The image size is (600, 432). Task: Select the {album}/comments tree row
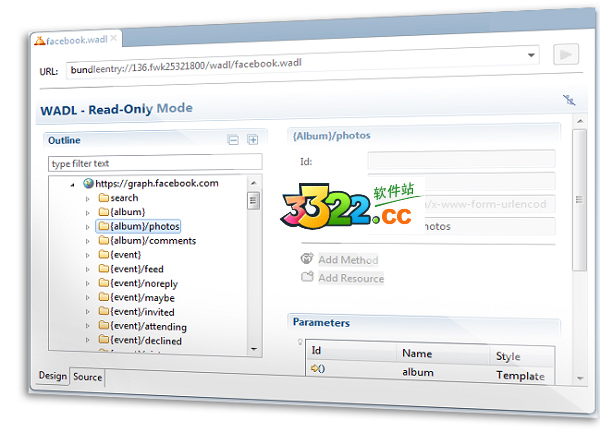147,240
